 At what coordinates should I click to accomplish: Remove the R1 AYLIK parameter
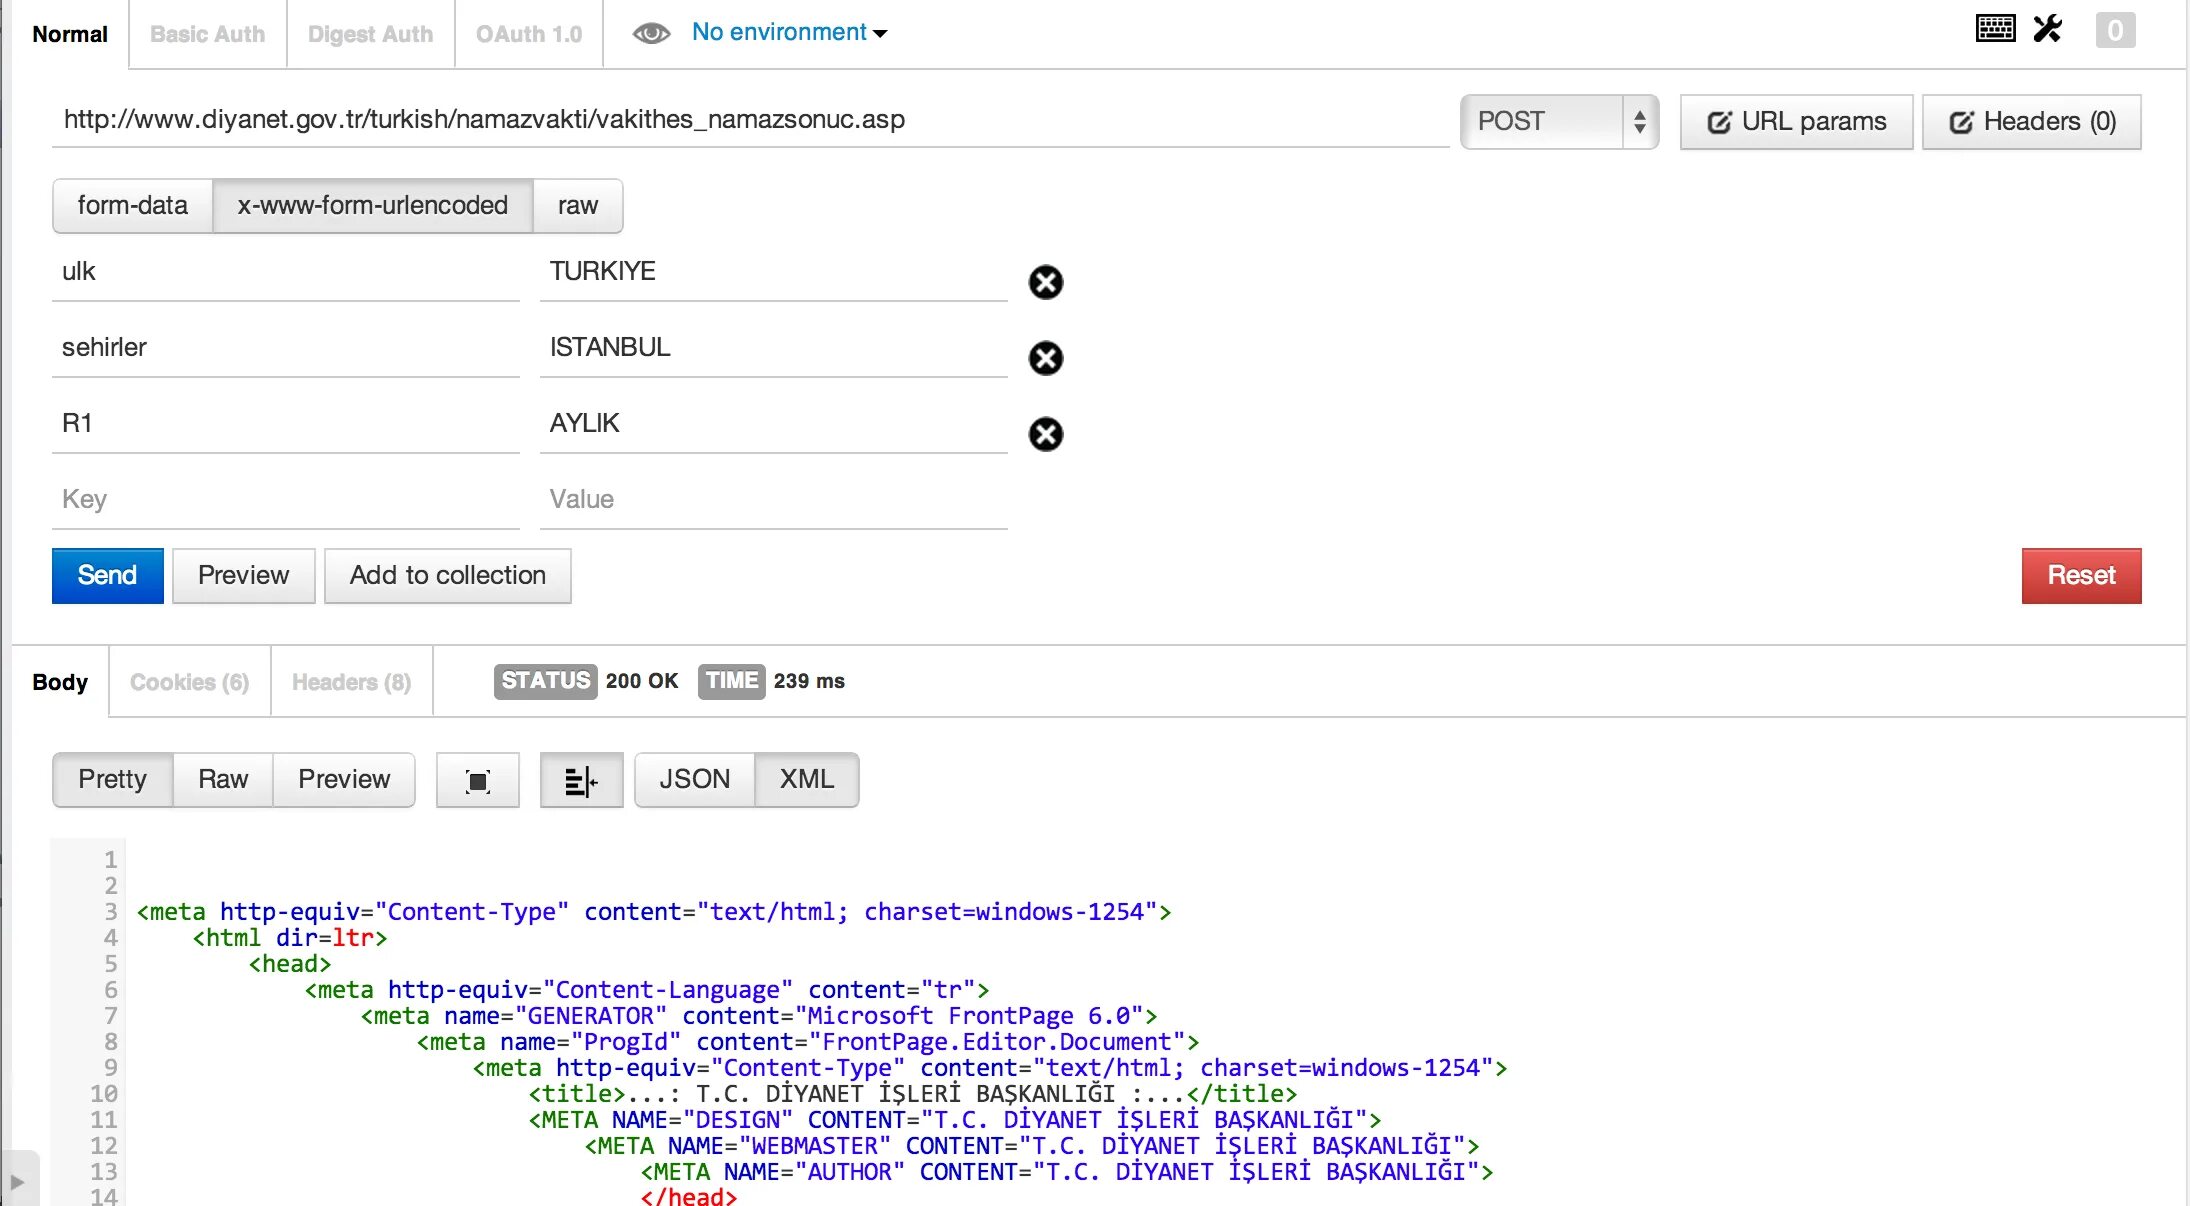click(1044, 434)
